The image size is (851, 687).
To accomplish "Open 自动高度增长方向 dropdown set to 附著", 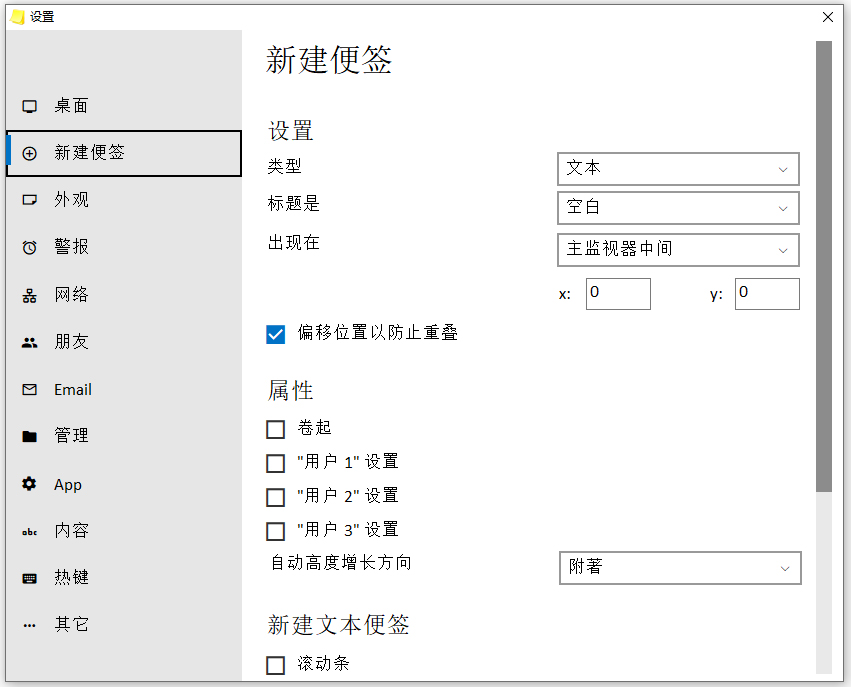I will (x=680, y=567).
